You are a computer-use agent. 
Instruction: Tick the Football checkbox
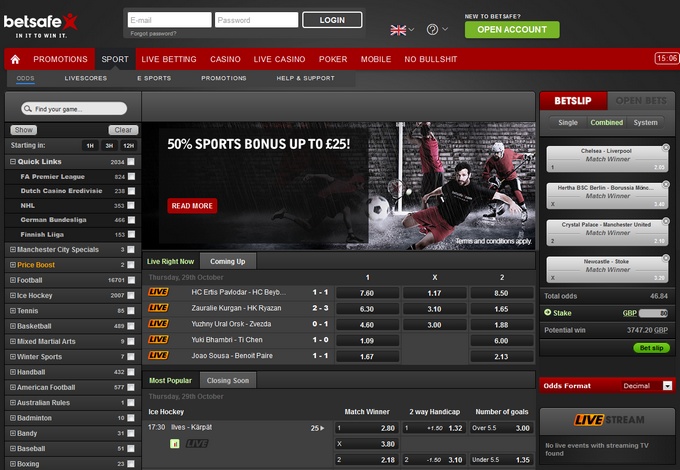[131, 280]
